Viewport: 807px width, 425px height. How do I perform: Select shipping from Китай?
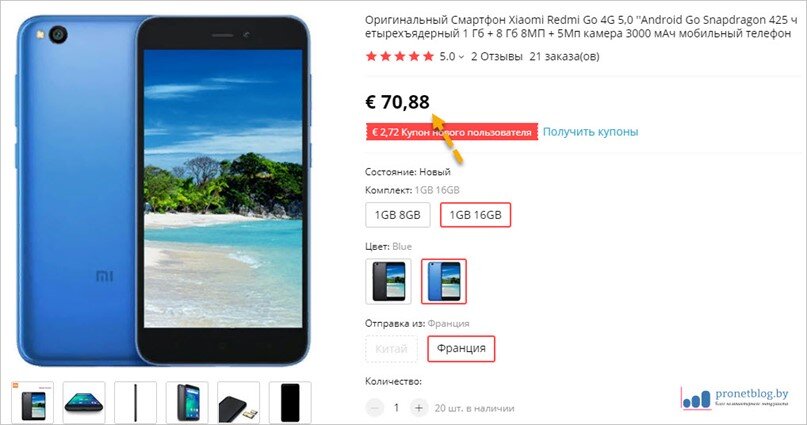(391, 349)
